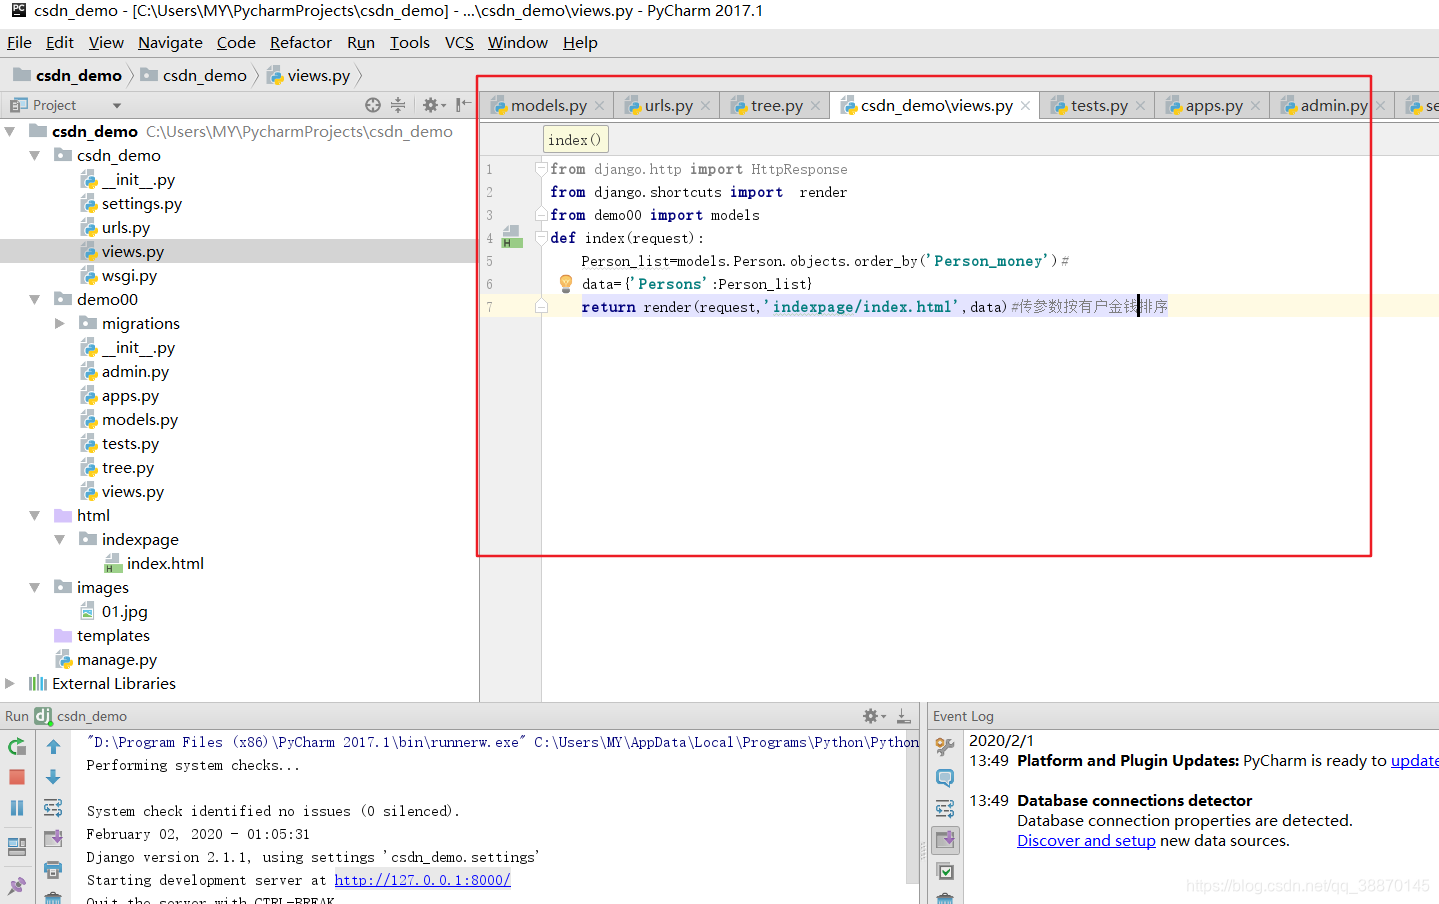
Task: Click the index() breadcrumb in editor
Action: tap(575, 139)
